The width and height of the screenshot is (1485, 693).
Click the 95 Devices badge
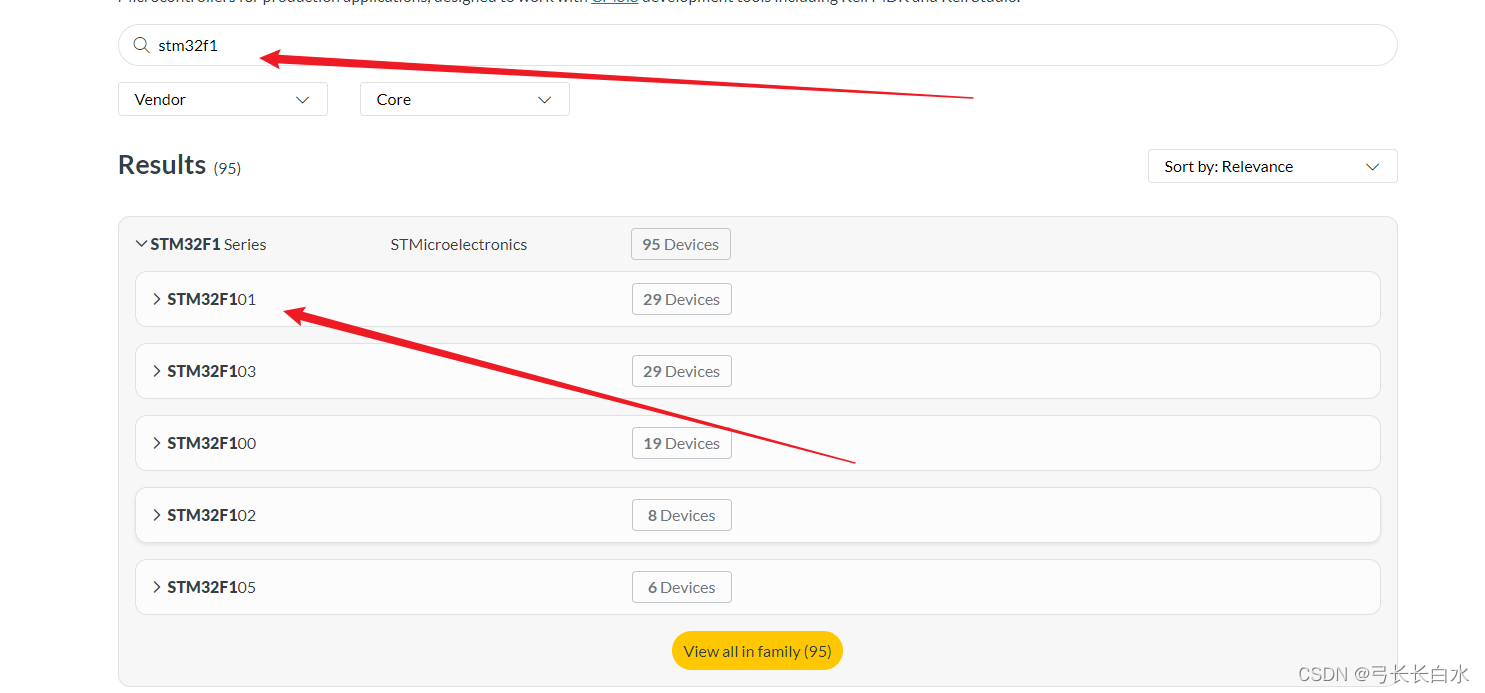(x=680, y=244)
